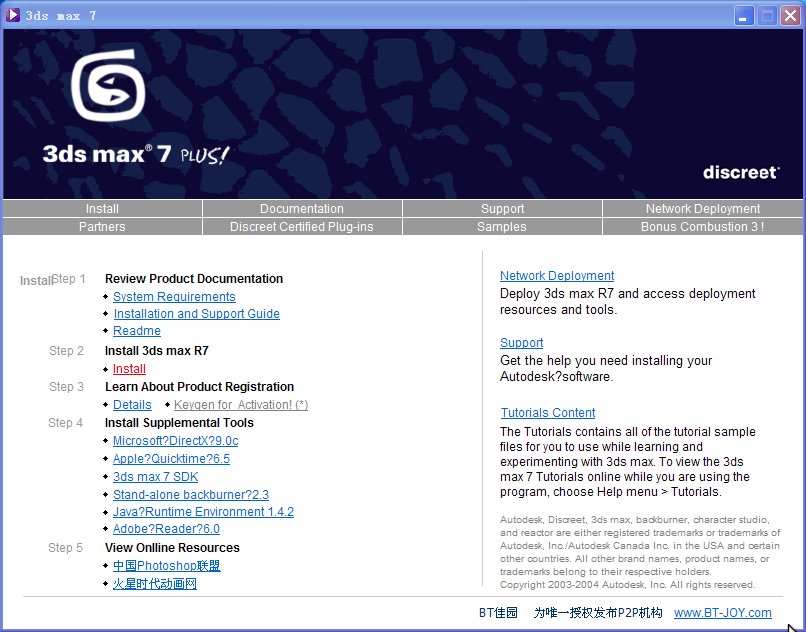This screenshot has width=806, height=632.
Task: Click the 'View Online Resources' heading
Action: click(172, 548)
